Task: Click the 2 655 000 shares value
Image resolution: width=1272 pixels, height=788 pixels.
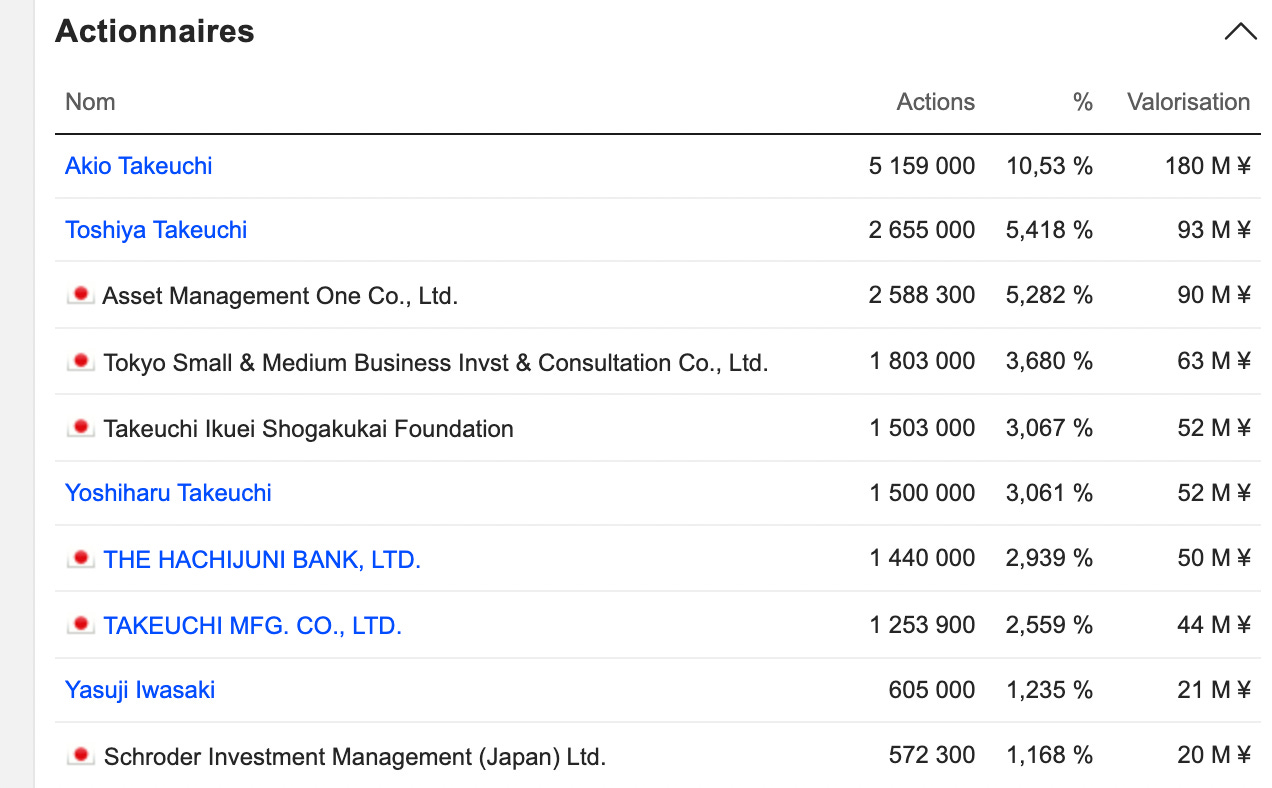Action: (x=922, y=230)
